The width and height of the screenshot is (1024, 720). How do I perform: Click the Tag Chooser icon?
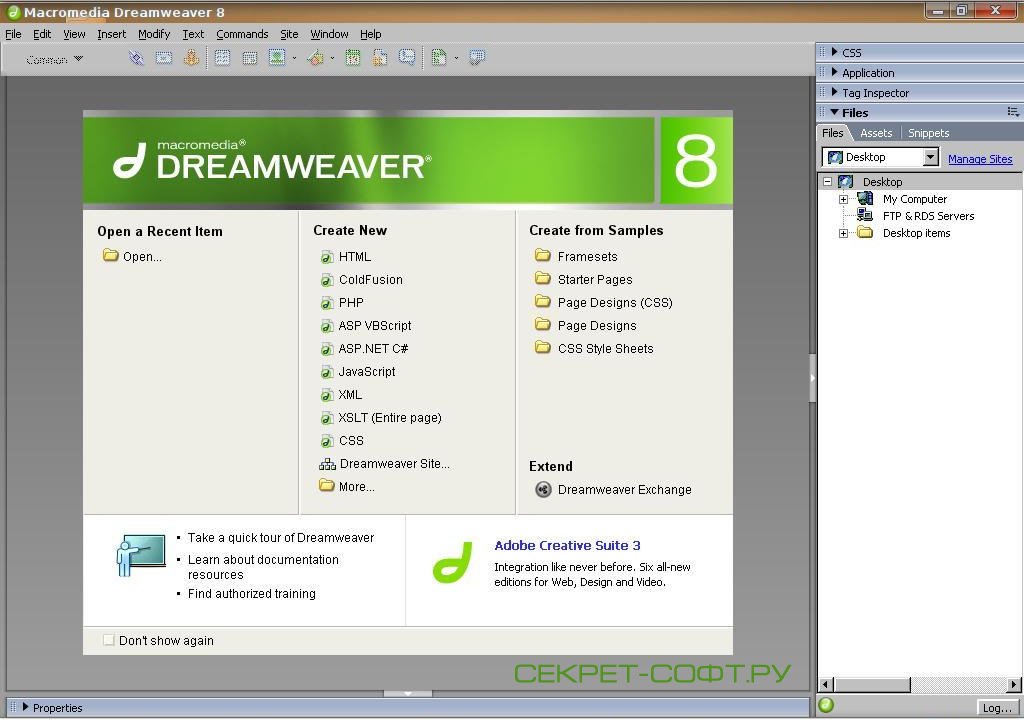click(x=477, y=58)
